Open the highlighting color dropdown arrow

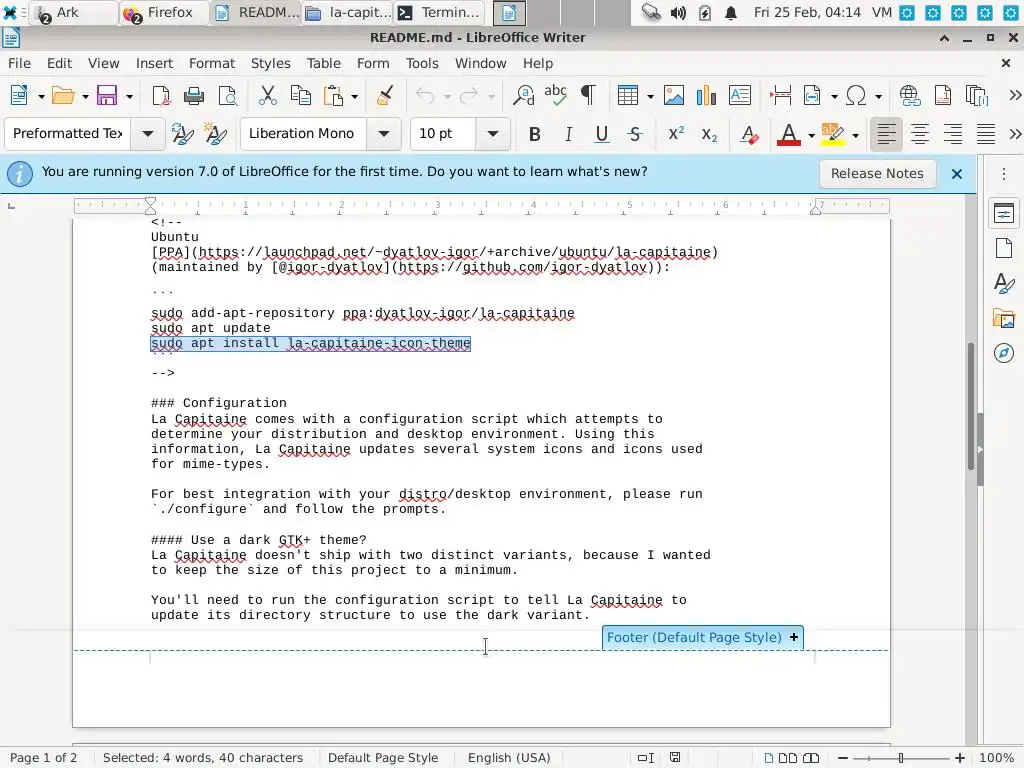pos(855,135)
